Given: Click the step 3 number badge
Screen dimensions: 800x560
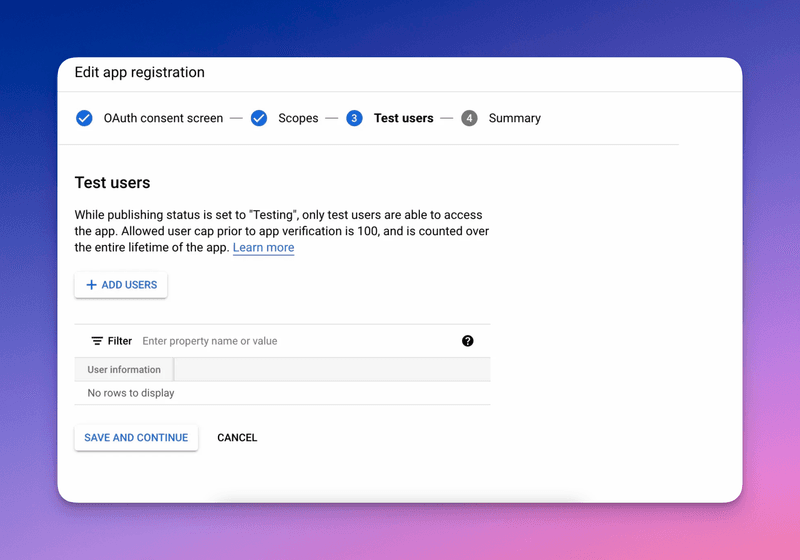Looking at the screenshot, I should (x=354, y=118).
